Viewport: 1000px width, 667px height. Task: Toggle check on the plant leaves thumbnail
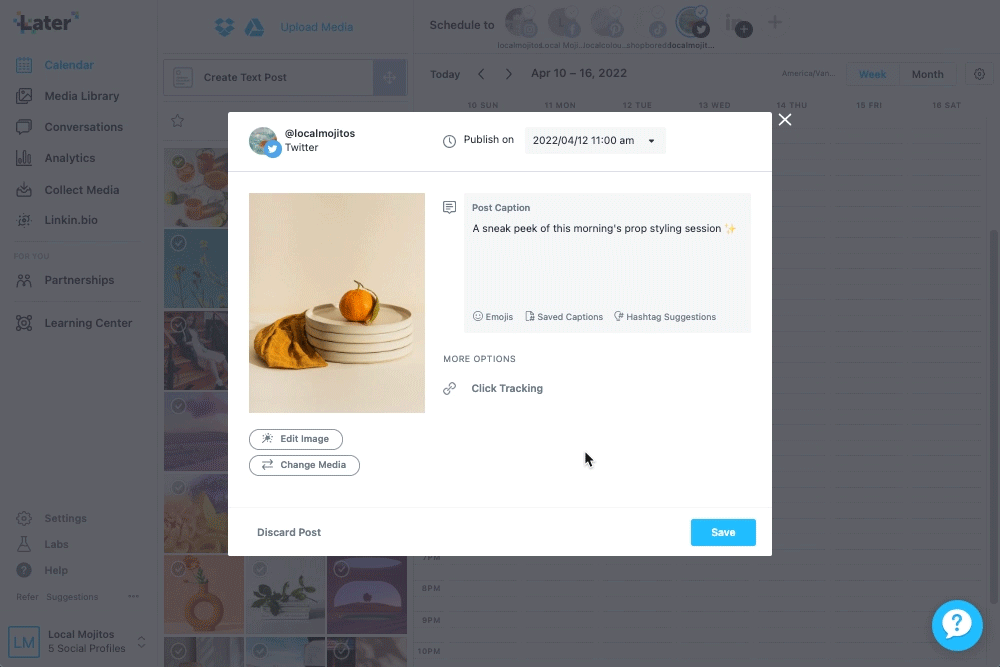coord(260,568)
